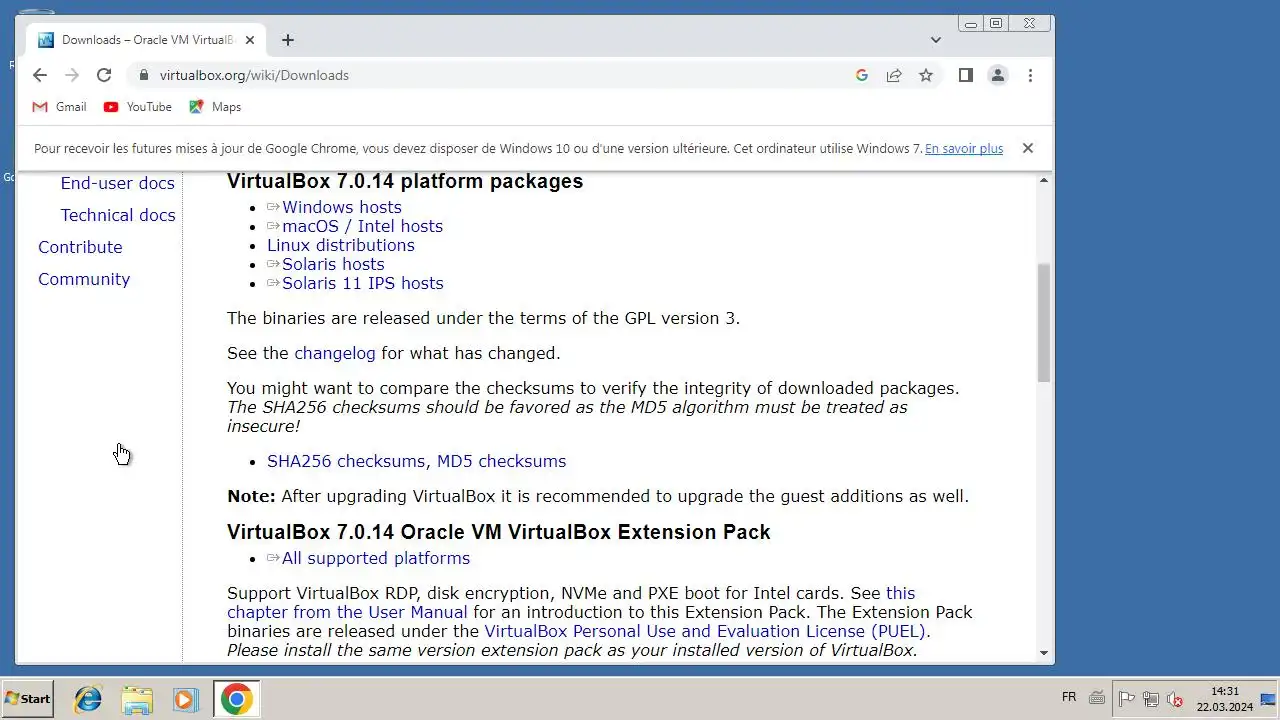Download macOS / Intel hosts package
Screen dimensions: 1280x720
pos(362,226)
